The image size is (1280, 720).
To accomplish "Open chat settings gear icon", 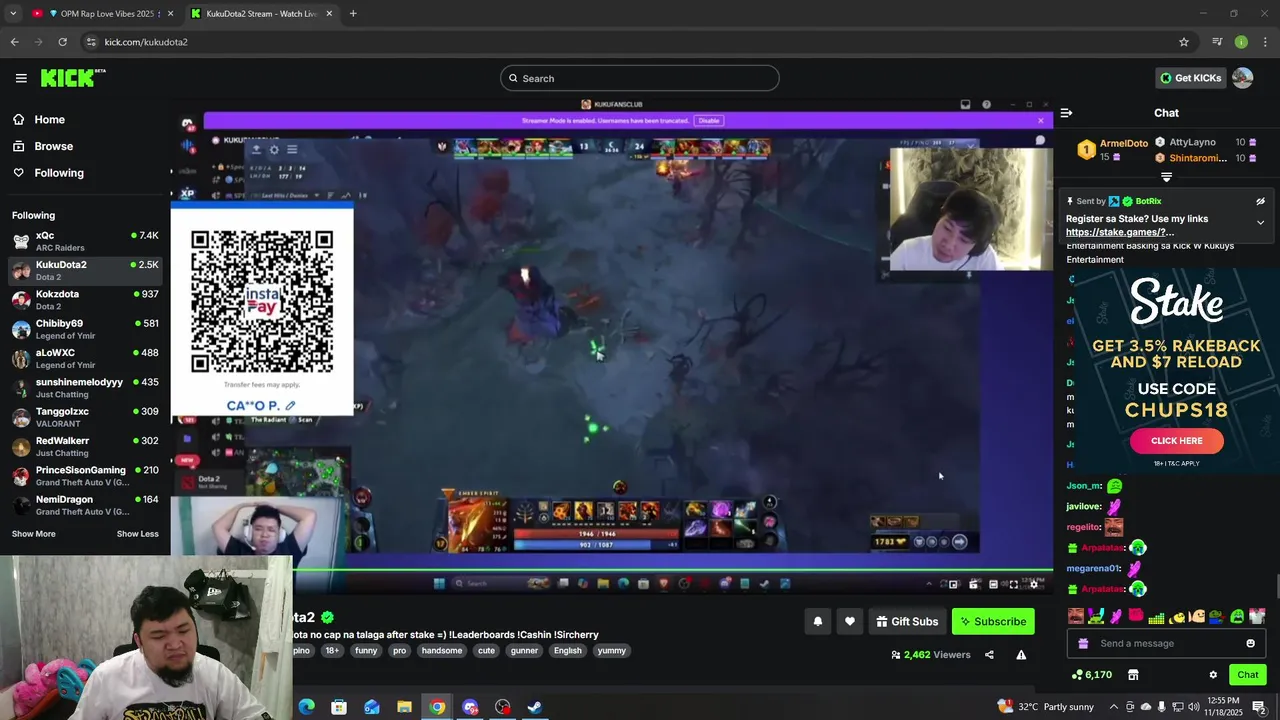I will coord(1213,675).
